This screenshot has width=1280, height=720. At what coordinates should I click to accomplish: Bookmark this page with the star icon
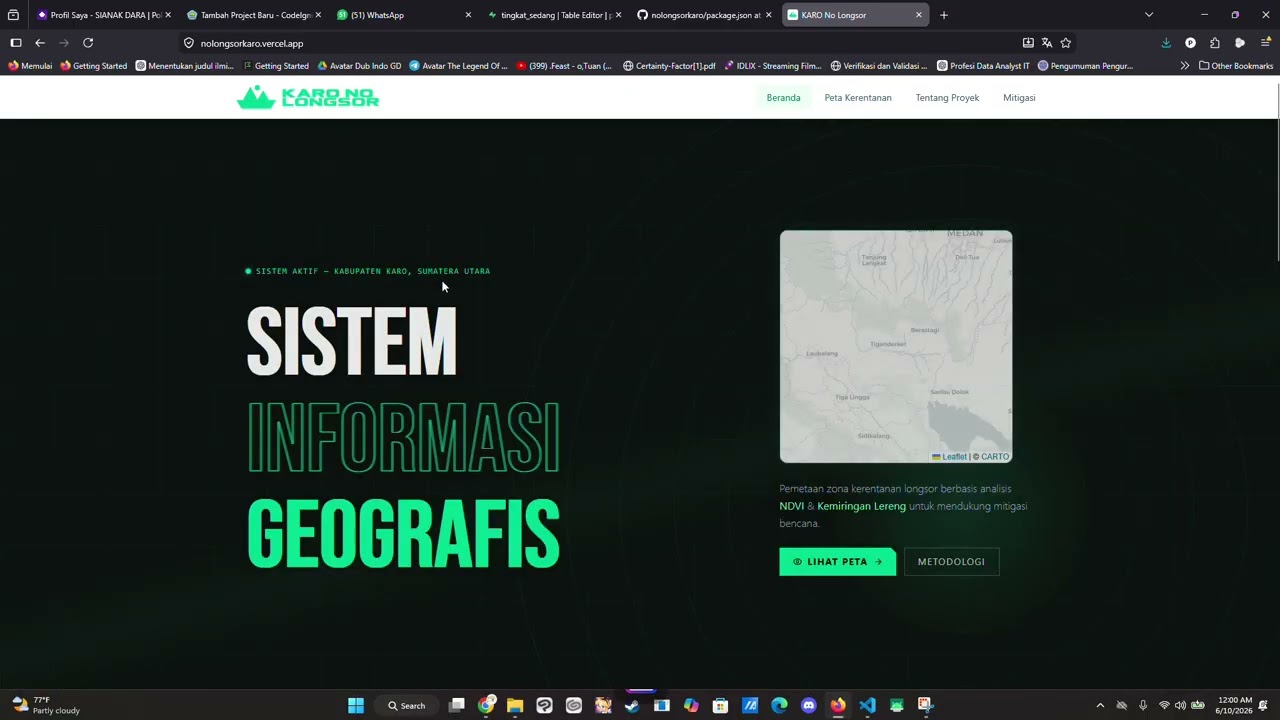(1066, 43)
